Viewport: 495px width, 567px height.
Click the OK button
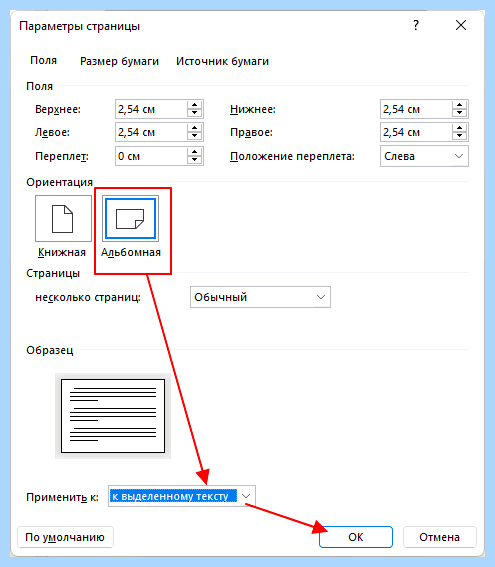click(356, 537)
